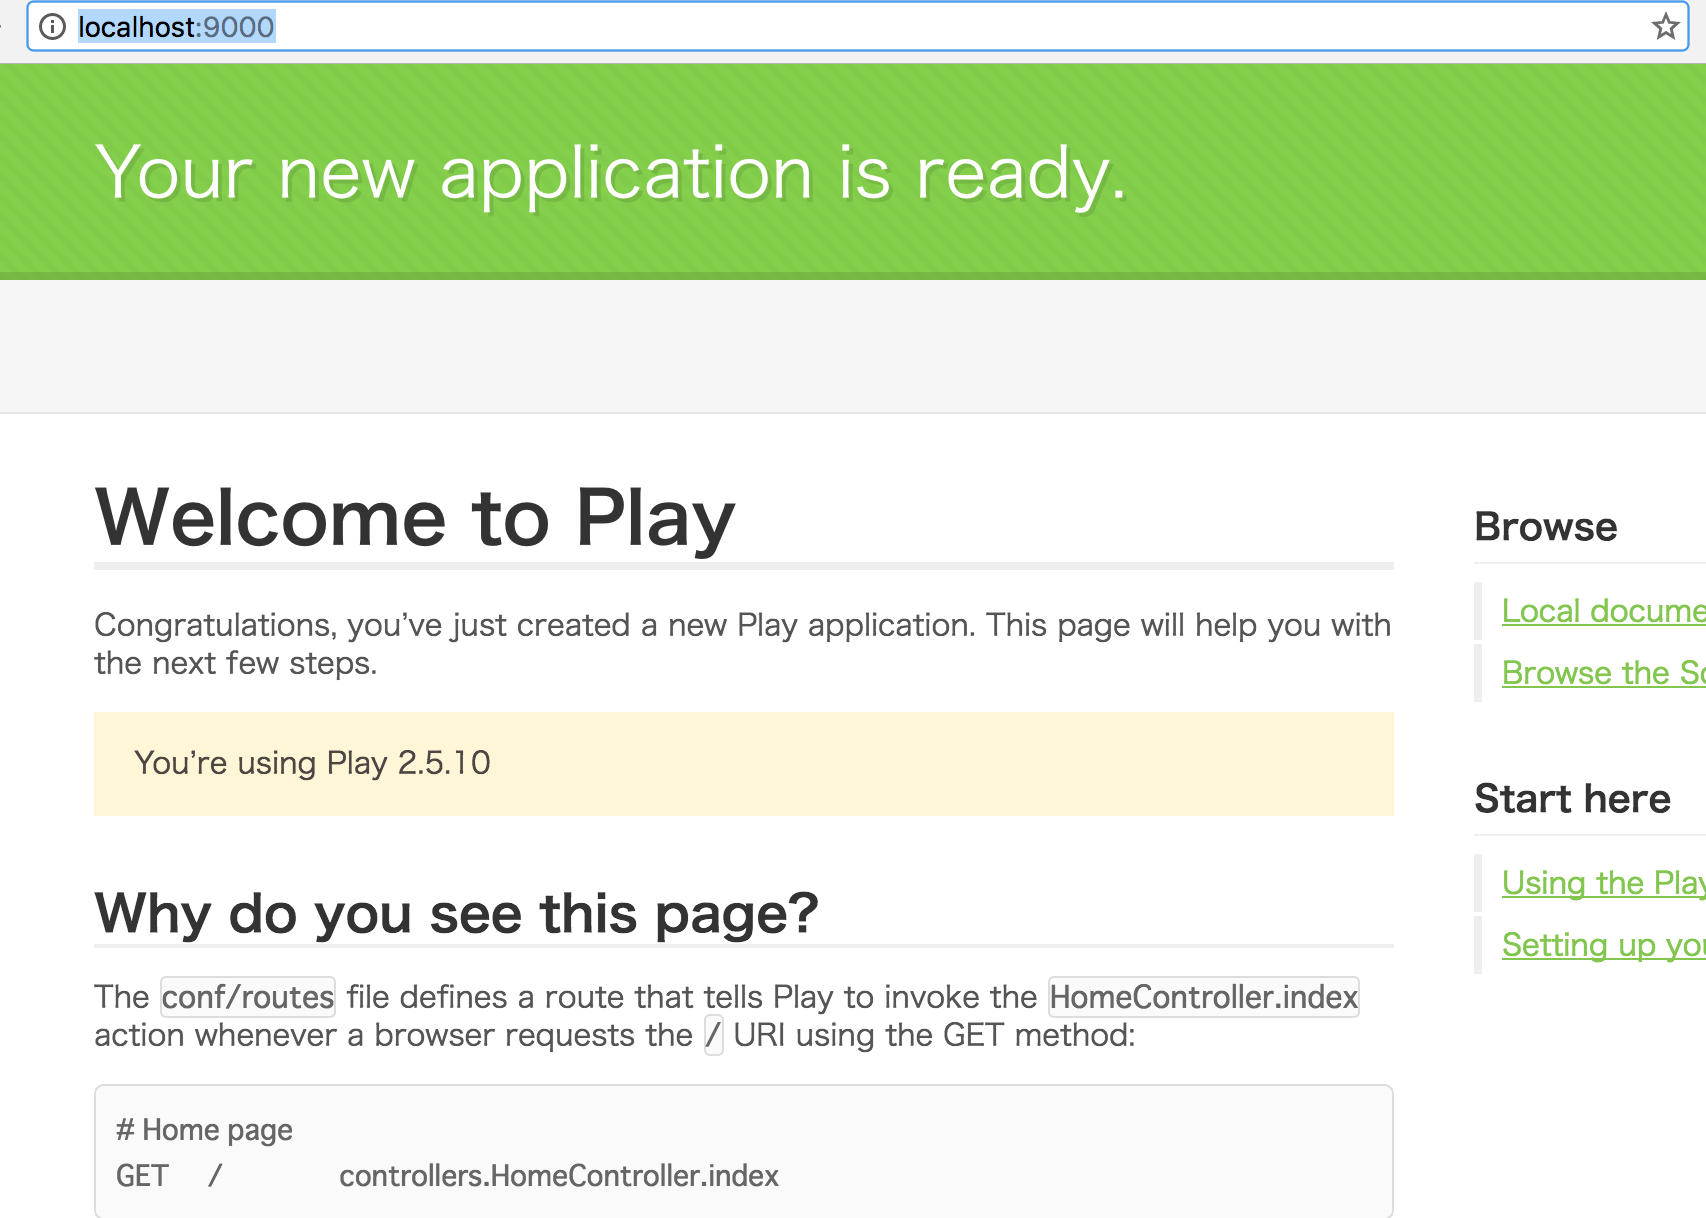
Task: Open the Browse the Scala API link
Action: coord(1604,673)
